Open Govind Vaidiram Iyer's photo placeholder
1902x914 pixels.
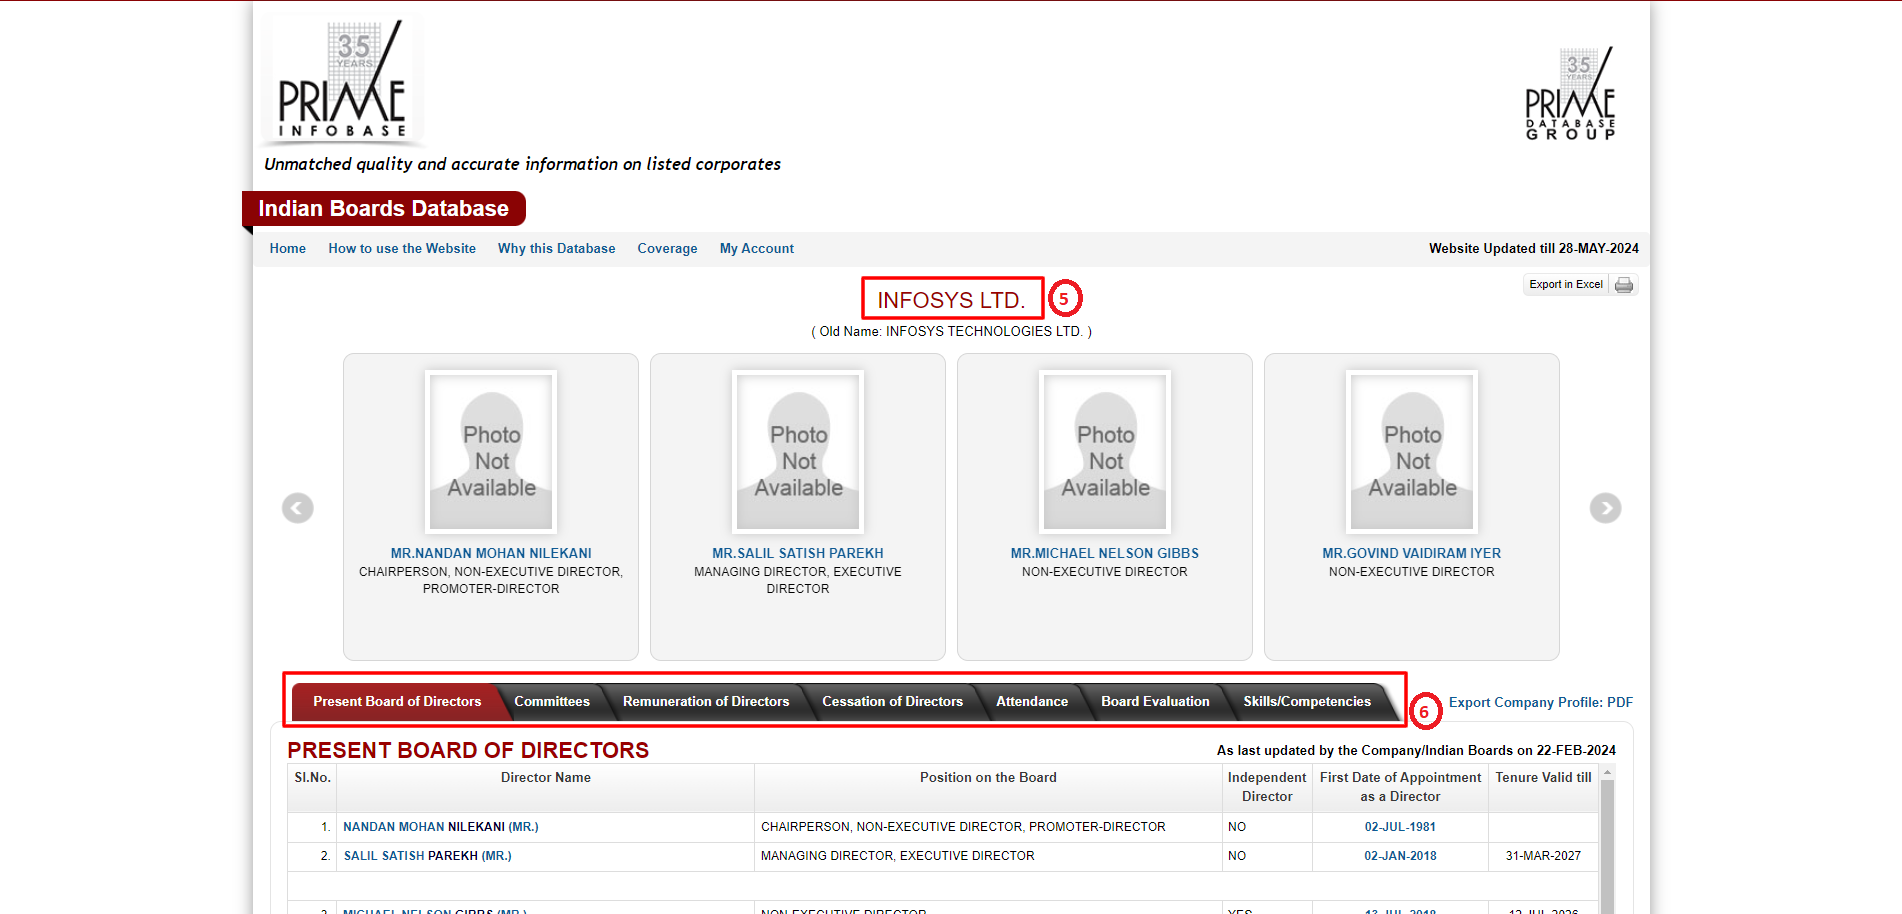tap(1412, 451)
